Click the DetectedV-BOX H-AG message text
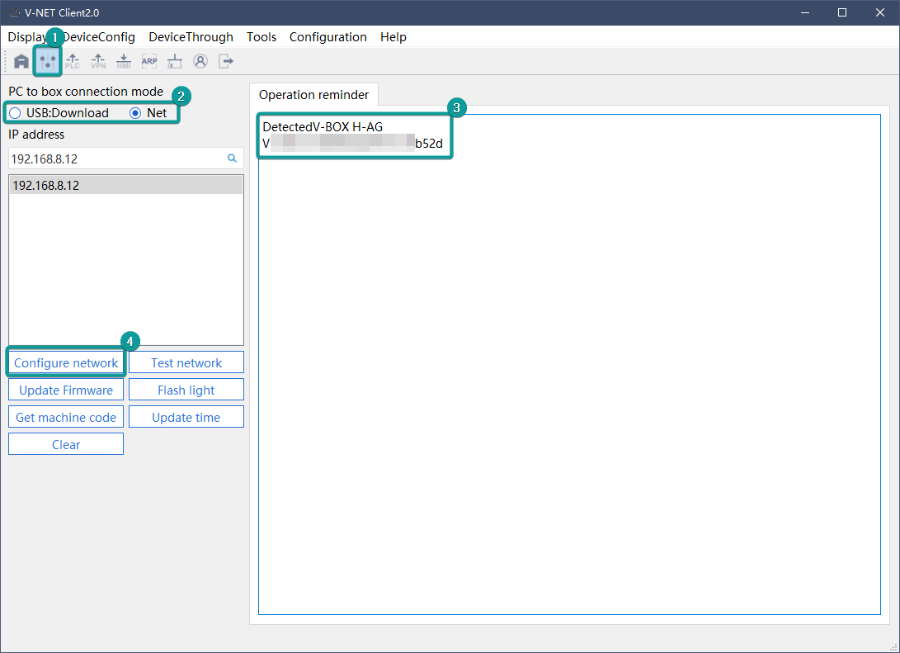Viewport: 900px width, 653px height. [323, 127]
